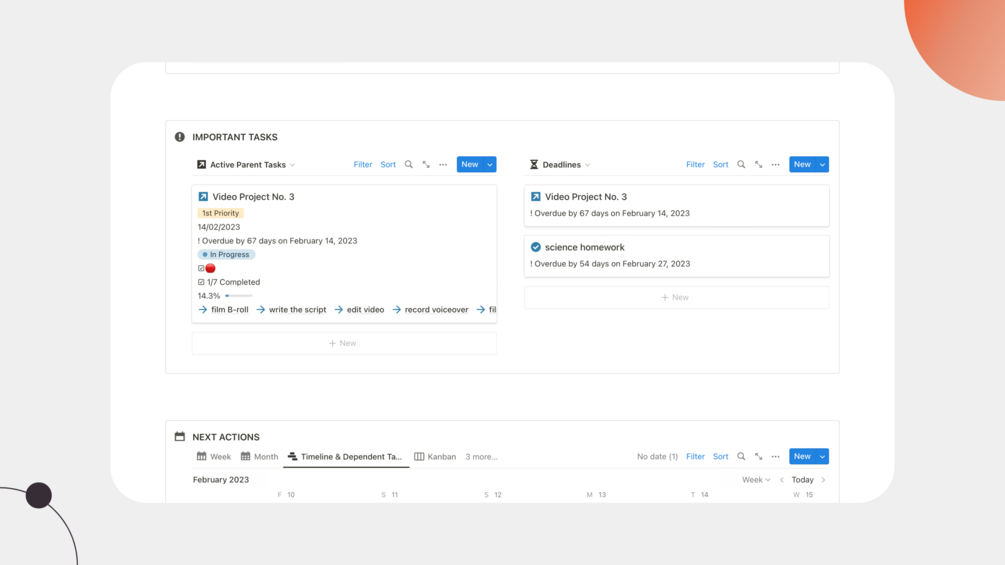Click February 2023 timeline label

tap(220, 480)
